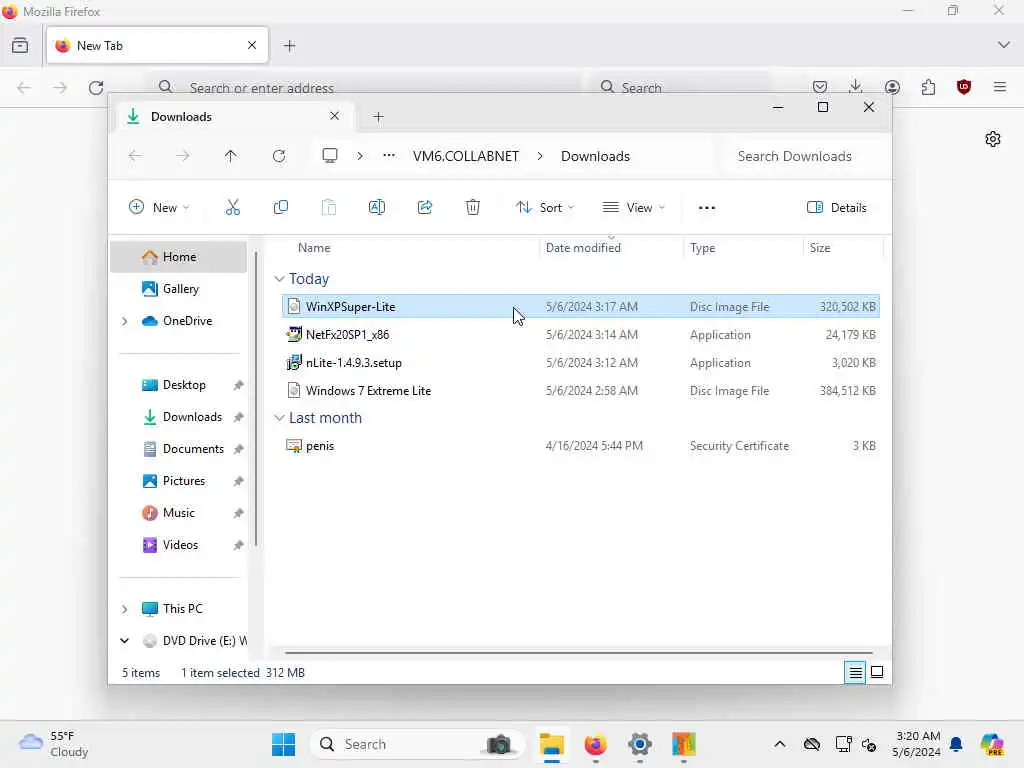Screen dimensions: 1024x768
Task: Open a new Firefox tab with plus
Action: pos(290,46)
